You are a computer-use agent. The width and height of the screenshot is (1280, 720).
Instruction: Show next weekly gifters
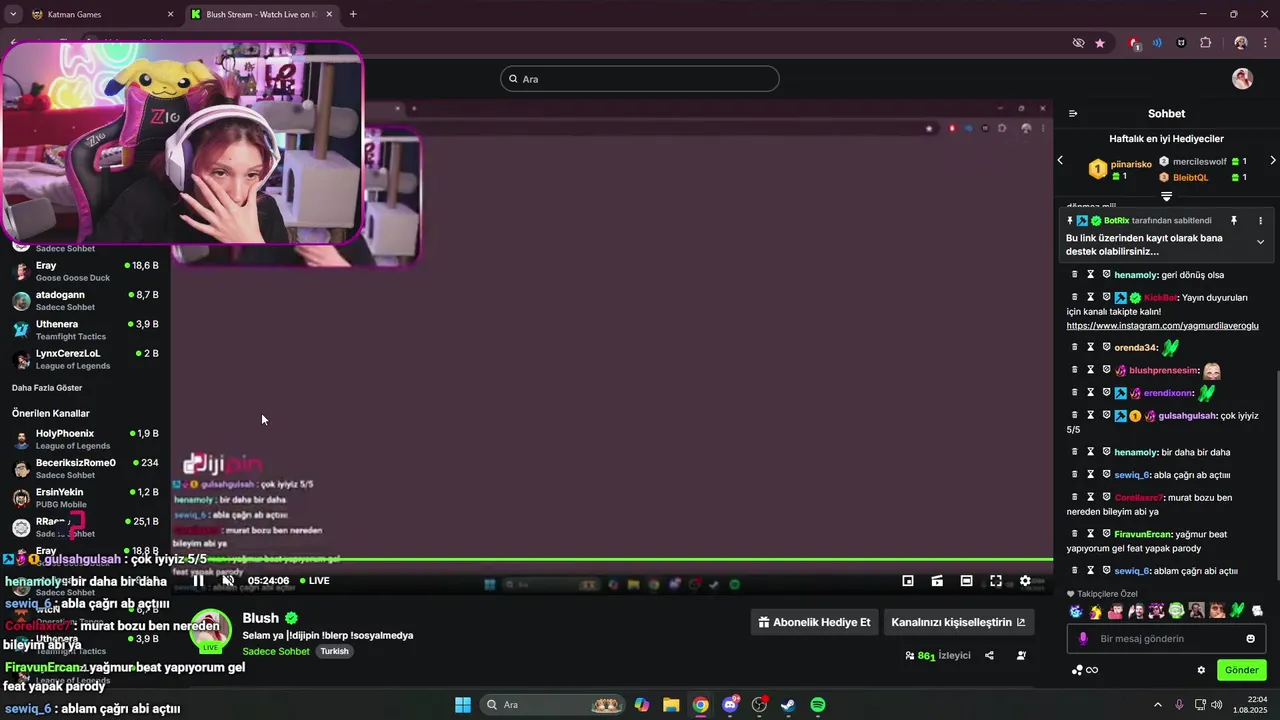1272,160
